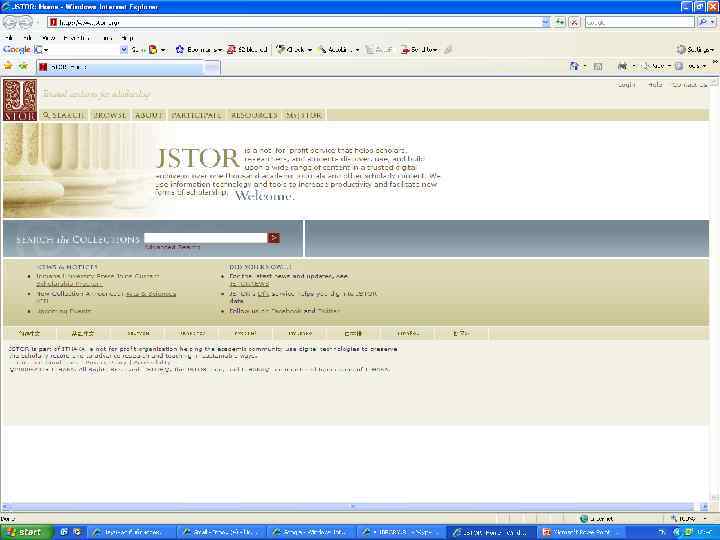720x540 pixels.
Task: Click the JSTOR logo
Action: pos(20,100)
